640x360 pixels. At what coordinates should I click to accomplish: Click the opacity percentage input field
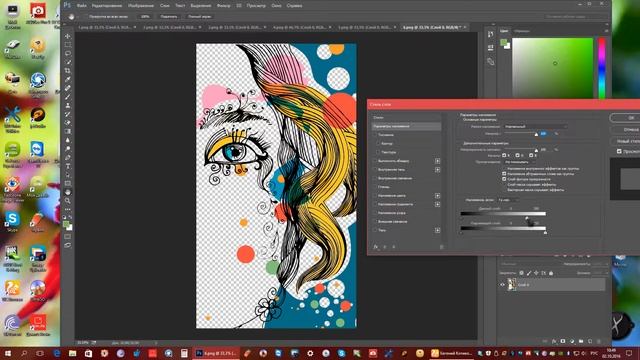[545, 133]
